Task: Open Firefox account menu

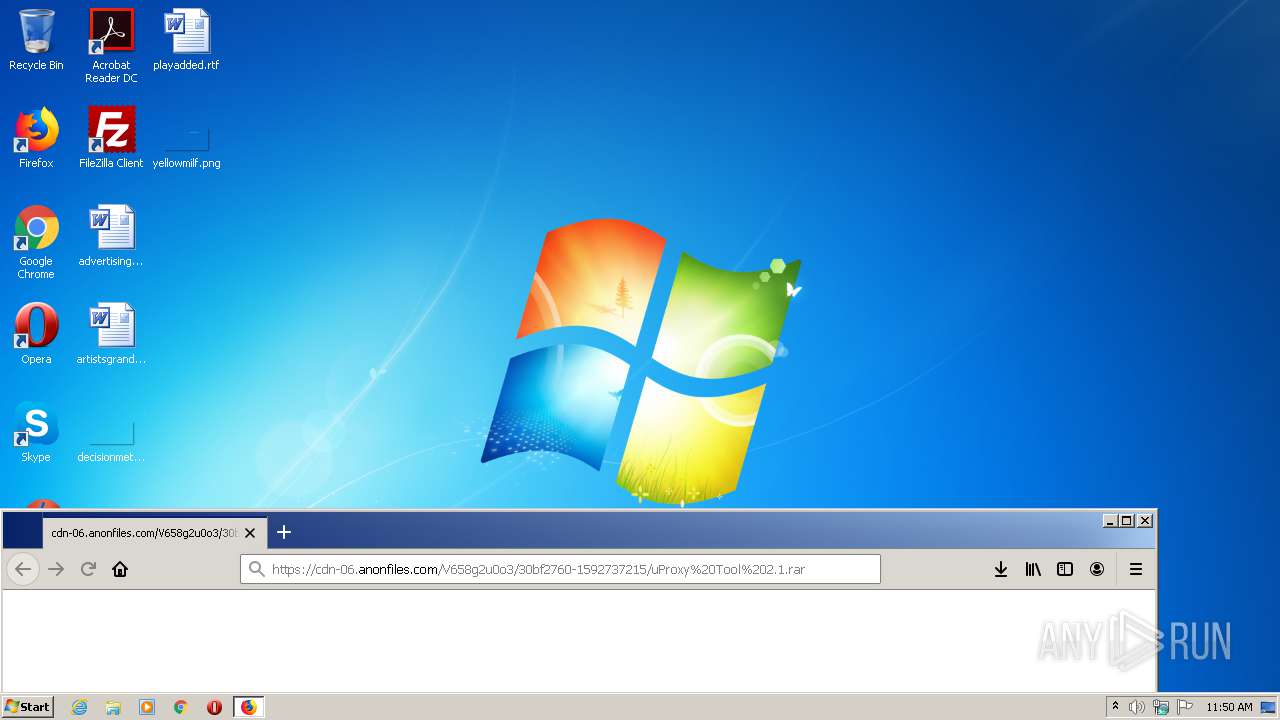Action: click(1097, 569)
